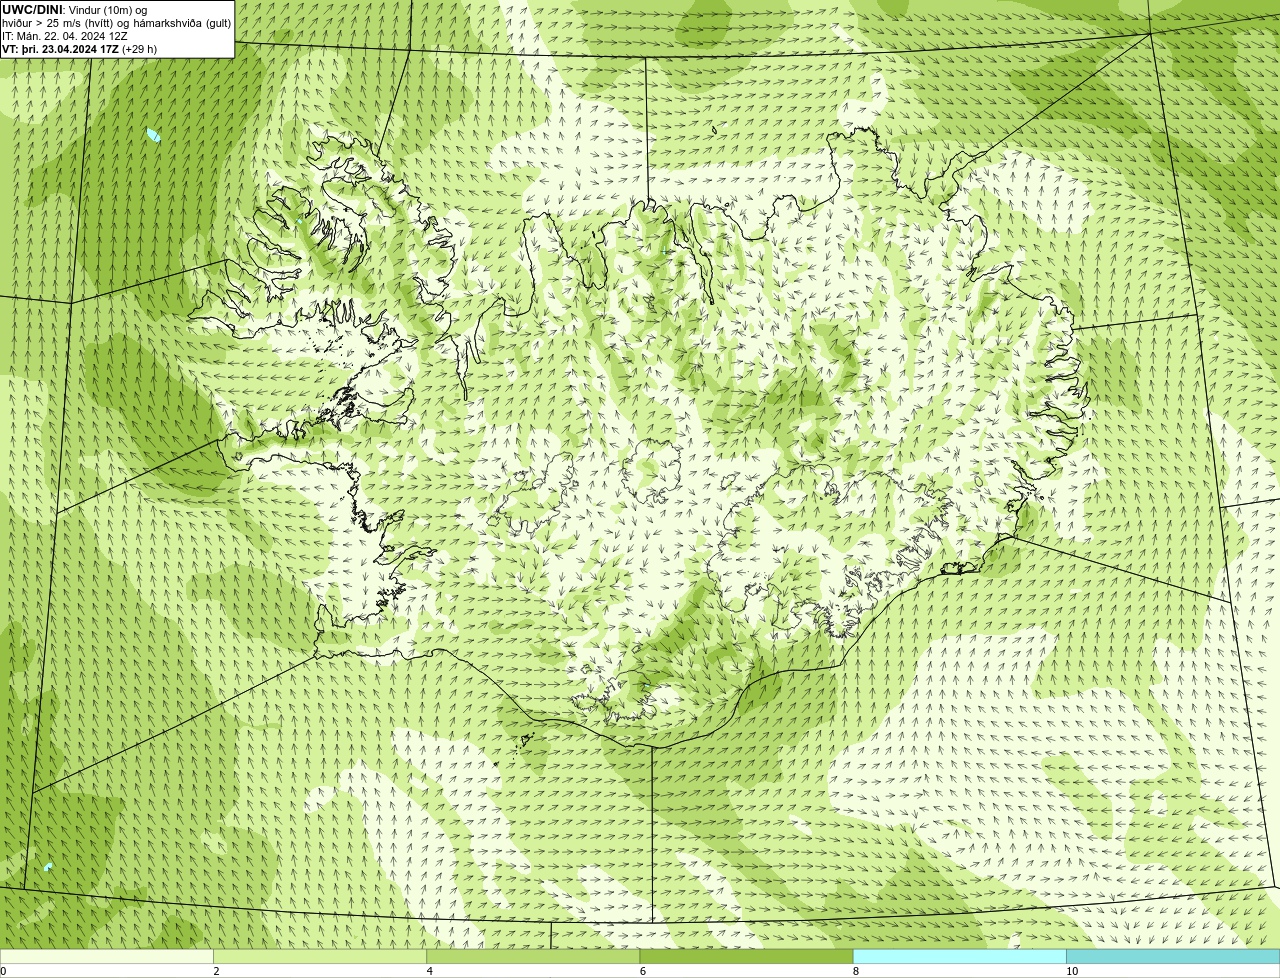The height and width of the screenshot is (978, 1280).
Task: Click the "8" scale label
Action: tap(856, 971)
